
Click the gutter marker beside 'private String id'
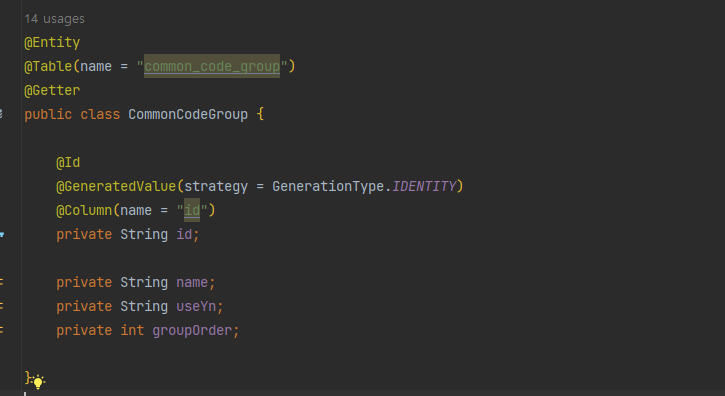click(x=2, y=235)
